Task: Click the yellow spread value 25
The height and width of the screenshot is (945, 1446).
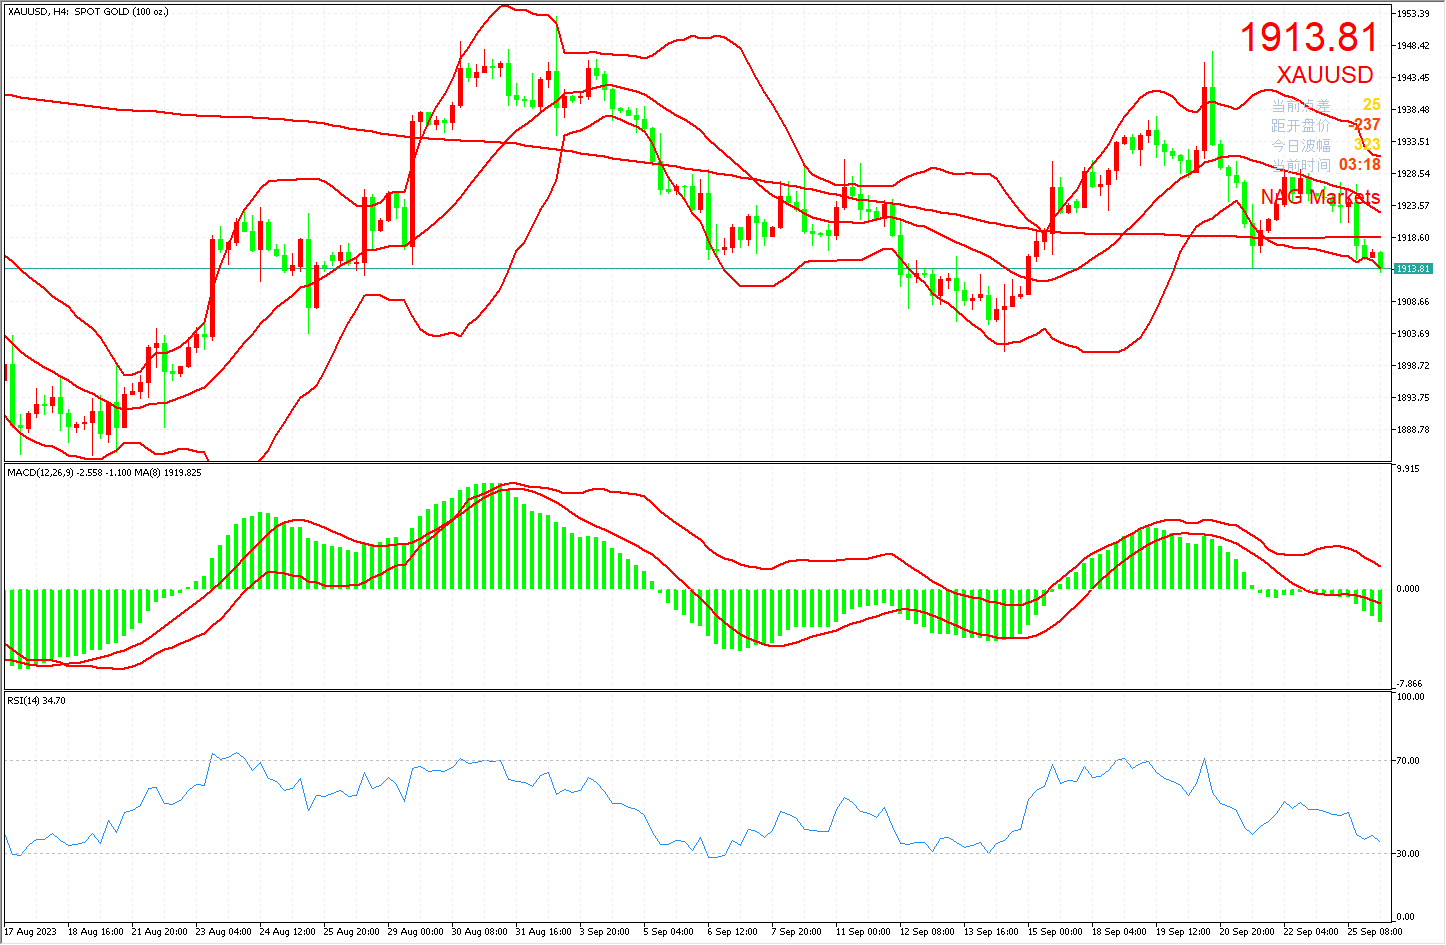Action: pos(1371,105)
